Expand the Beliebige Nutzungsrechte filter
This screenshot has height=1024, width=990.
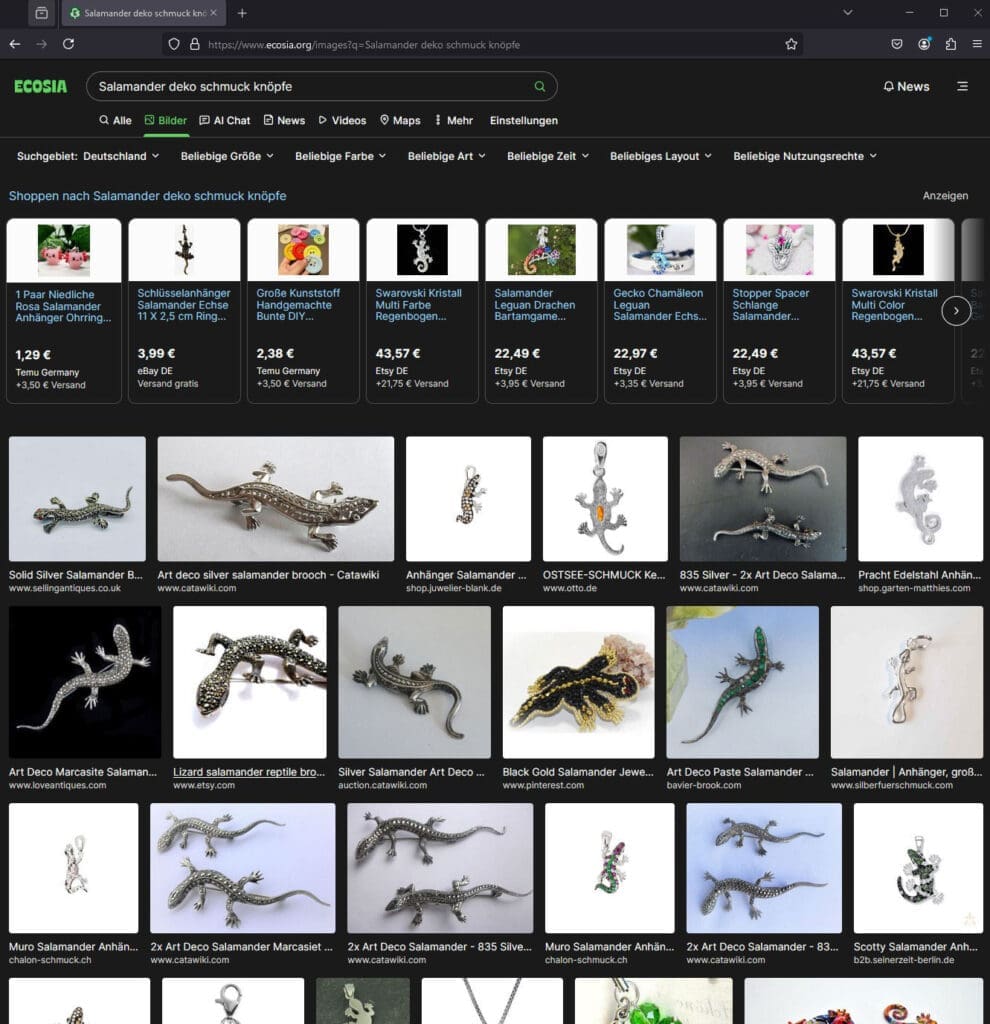tap(805, 156)
